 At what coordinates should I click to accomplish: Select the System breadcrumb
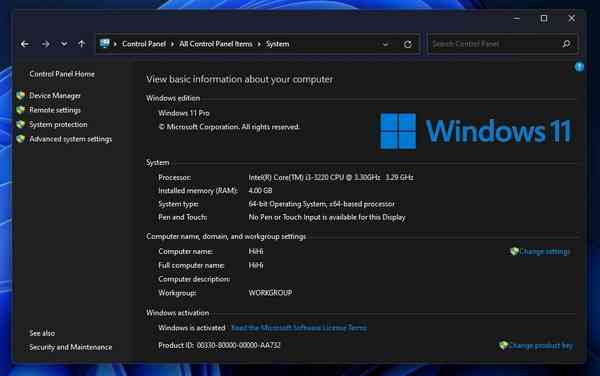click(277, 44)
